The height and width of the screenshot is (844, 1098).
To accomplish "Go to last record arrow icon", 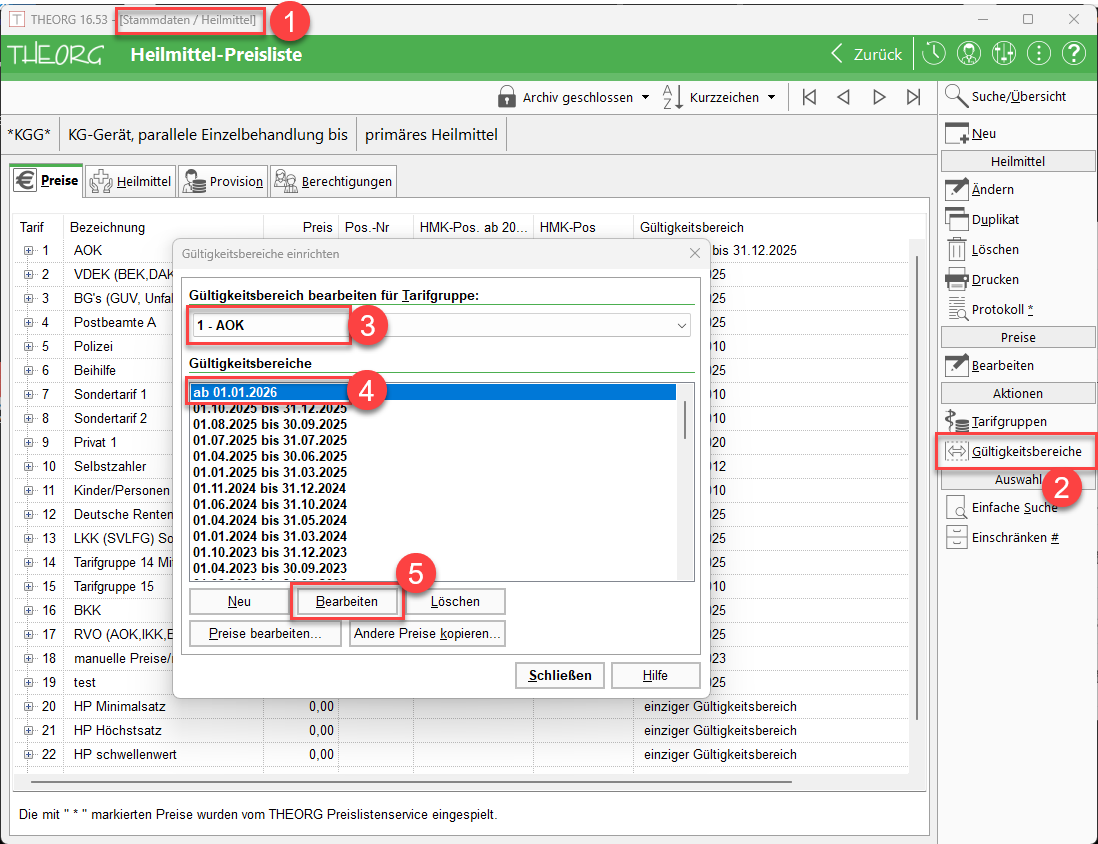I will (913, 97).
